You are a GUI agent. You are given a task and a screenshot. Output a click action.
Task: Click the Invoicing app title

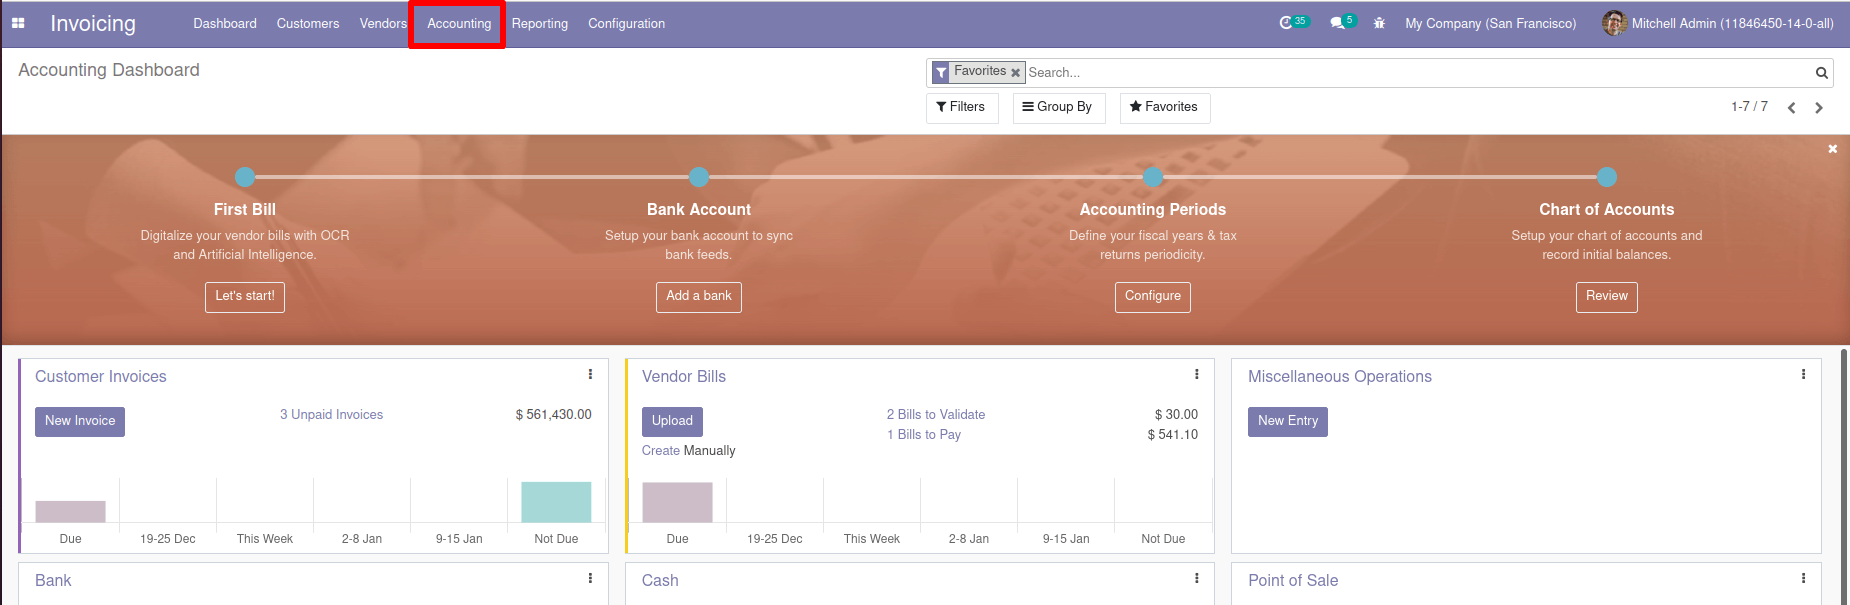point(93,23)
